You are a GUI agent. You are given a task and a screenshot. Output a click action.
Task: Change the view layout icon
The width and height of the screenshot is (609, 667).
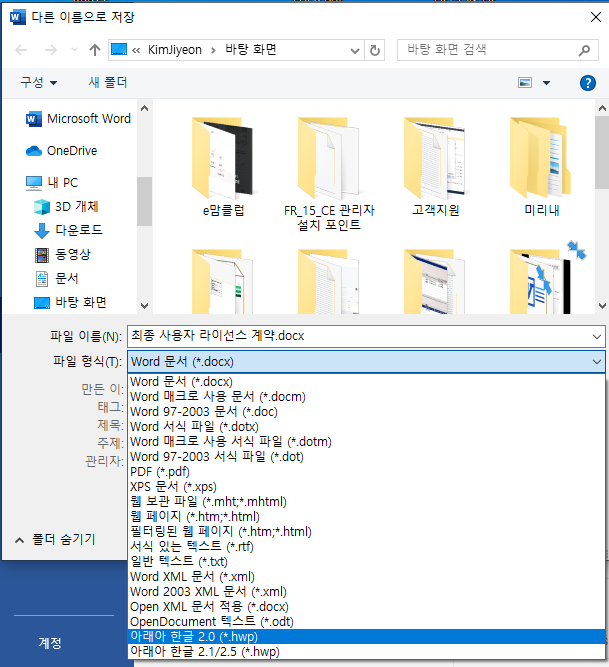(525, 83)
